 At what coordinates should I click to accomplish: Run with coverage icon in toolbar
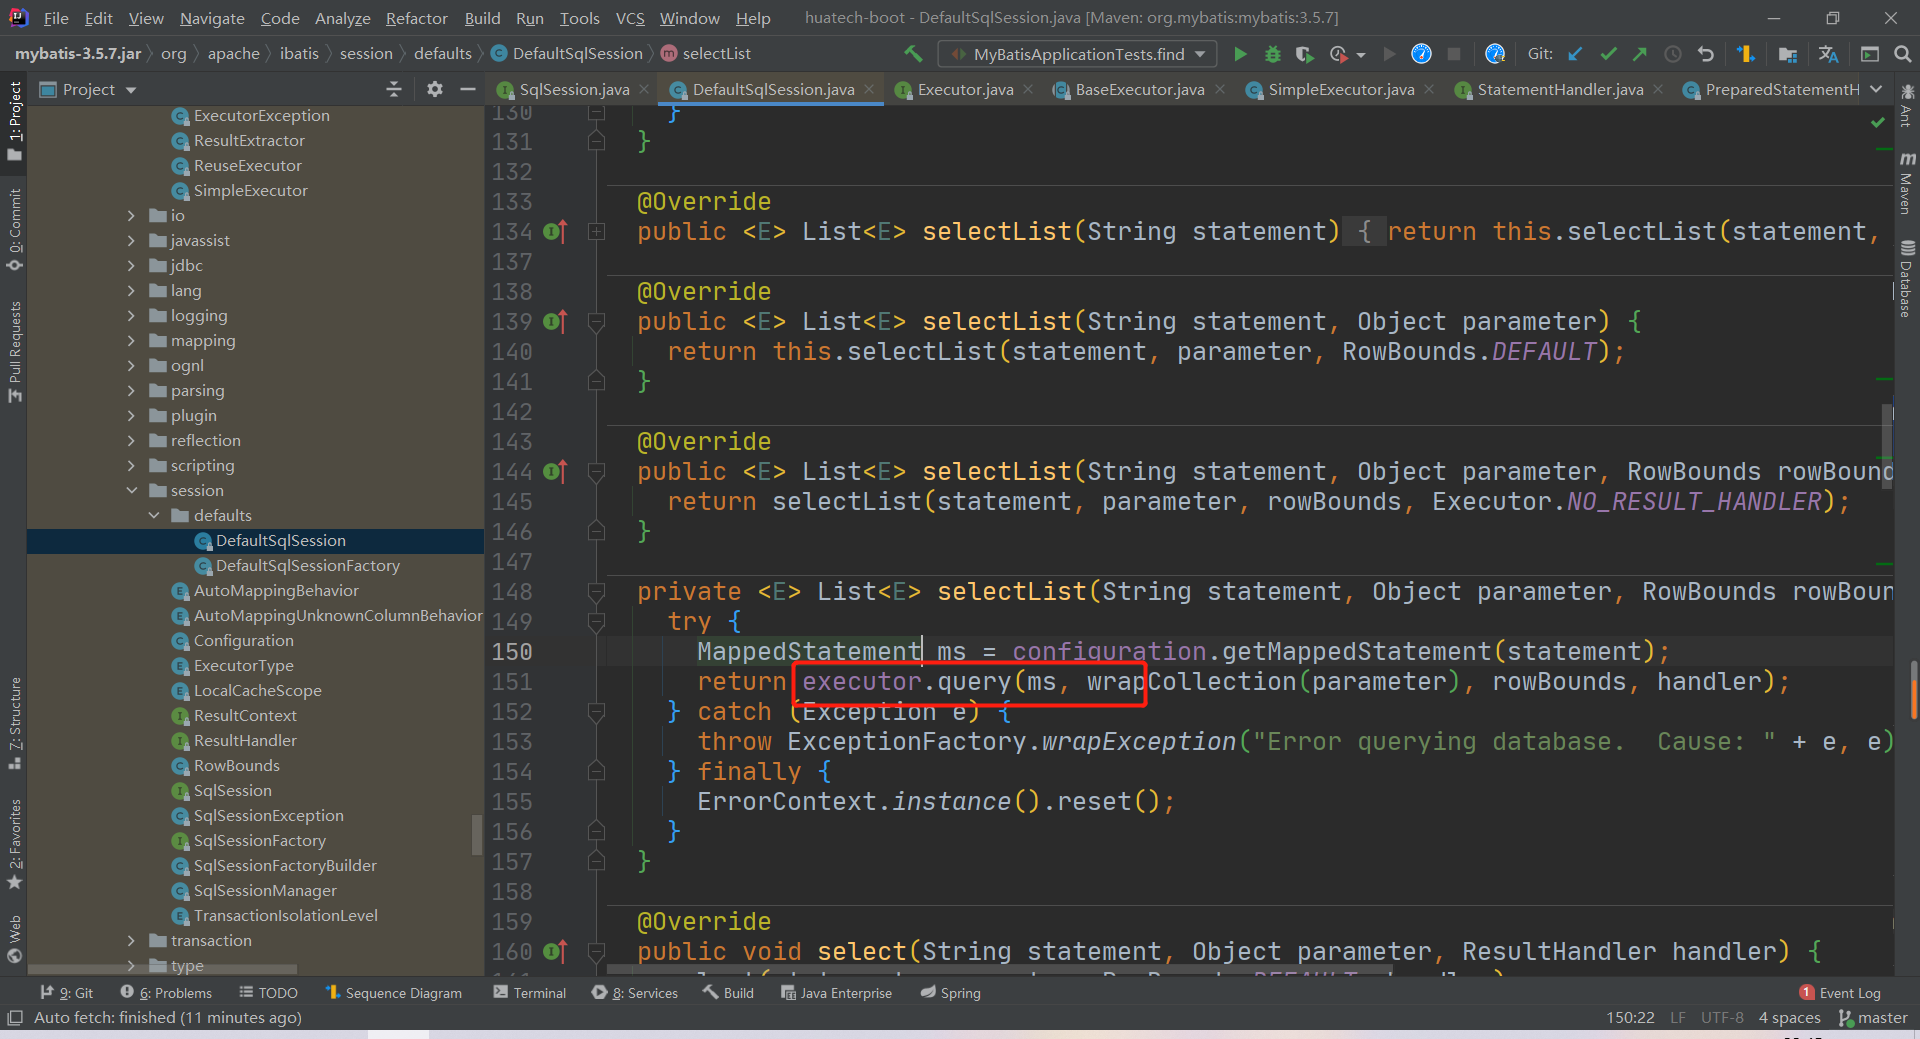click(x=1304, y=54)
